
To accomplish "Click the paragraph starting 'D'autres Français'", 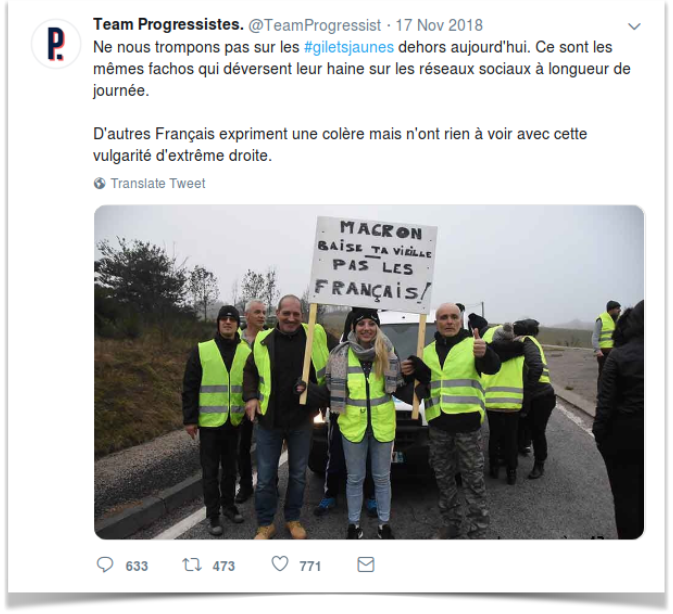I will [x=340, y=145].
